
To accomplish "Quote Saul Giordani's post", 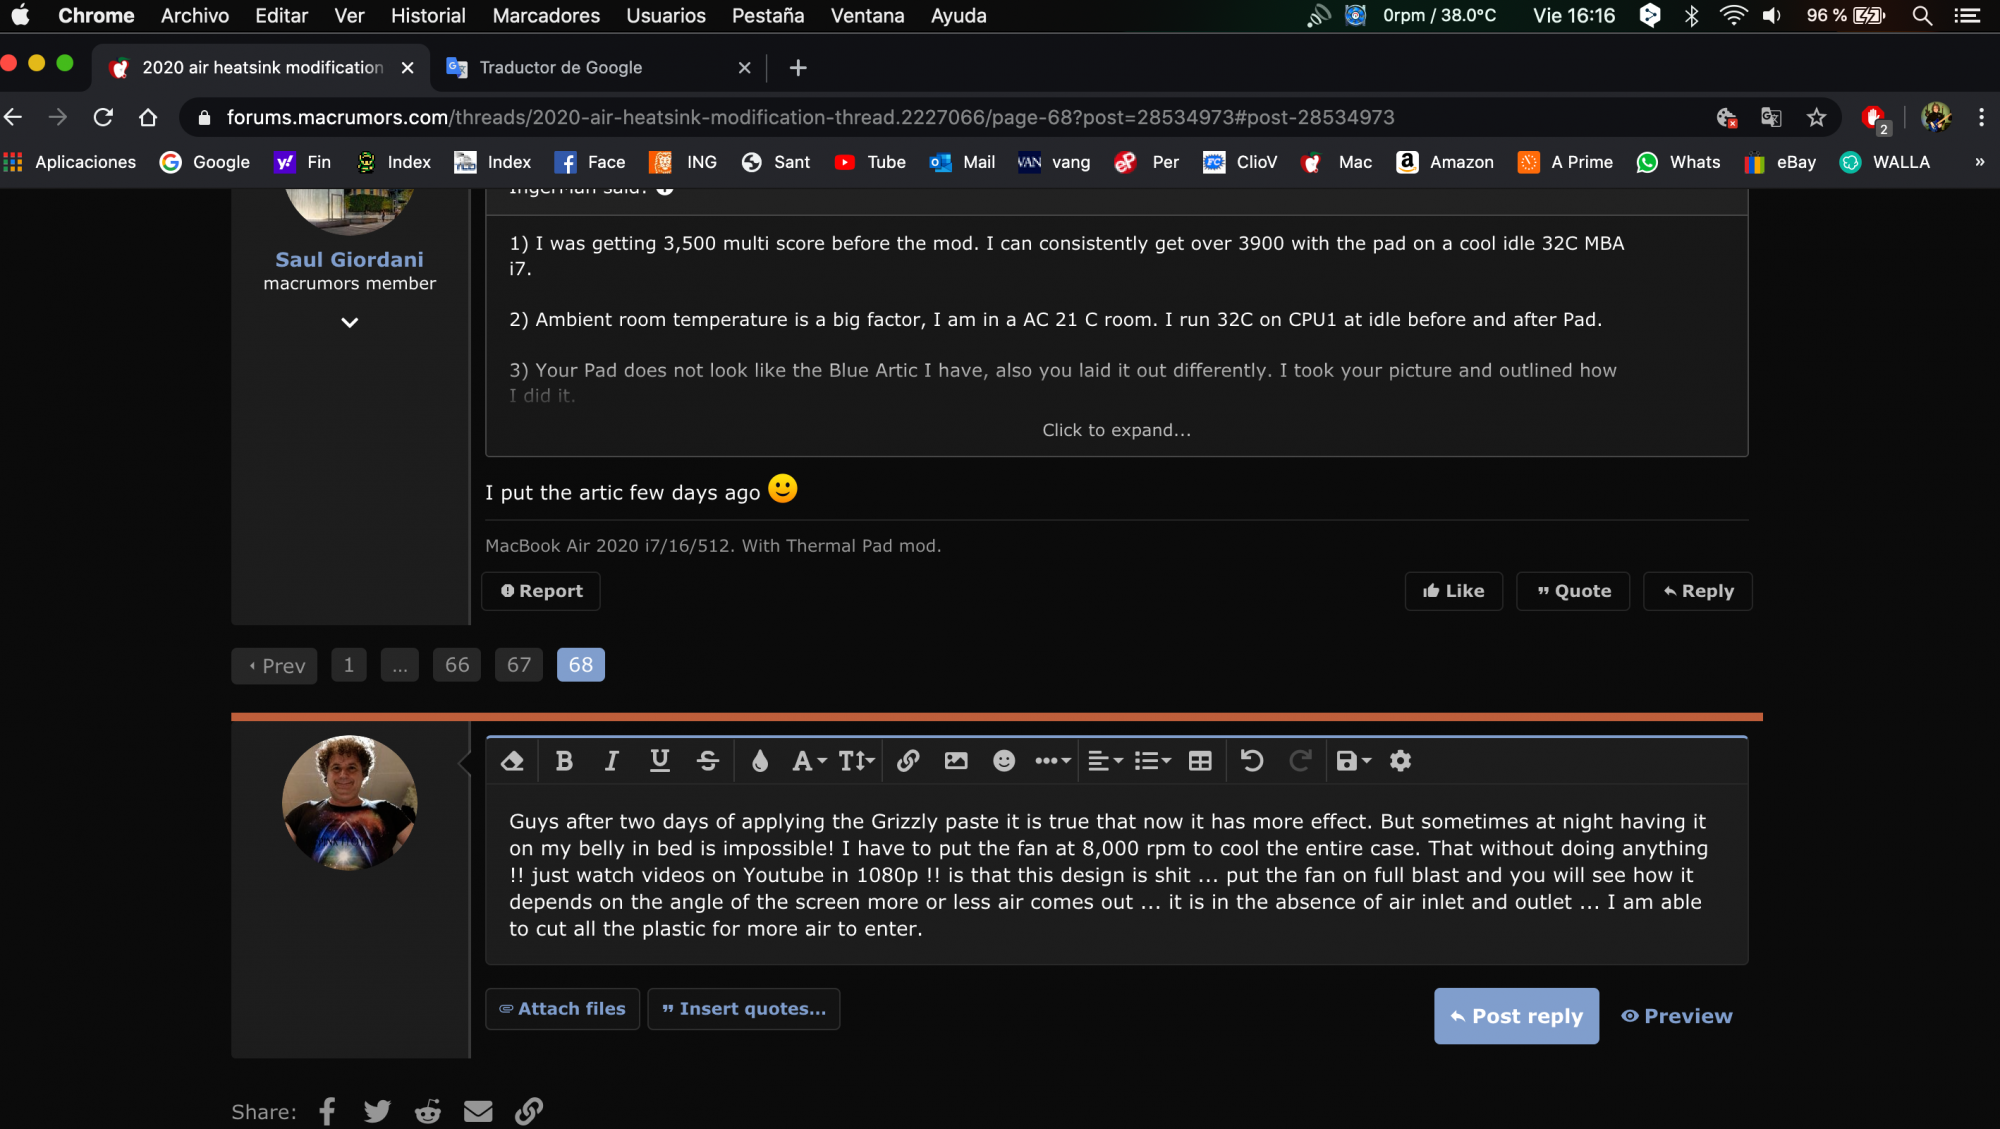I will pos(1573,591).
